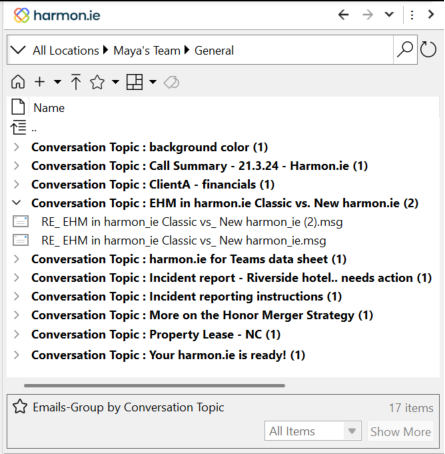Select Incident reporting instructions row
Image resolution: width=445 pixels, height=454 pixels.
point(186,296)
